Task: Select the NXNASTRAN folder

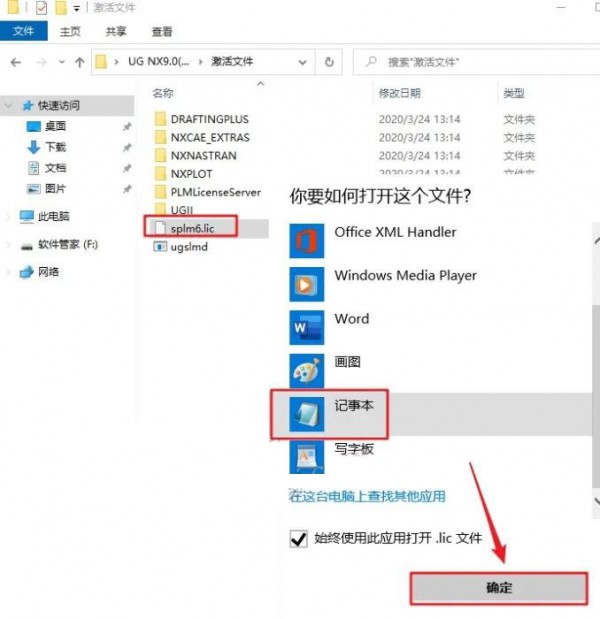Action: click(204, 156)
